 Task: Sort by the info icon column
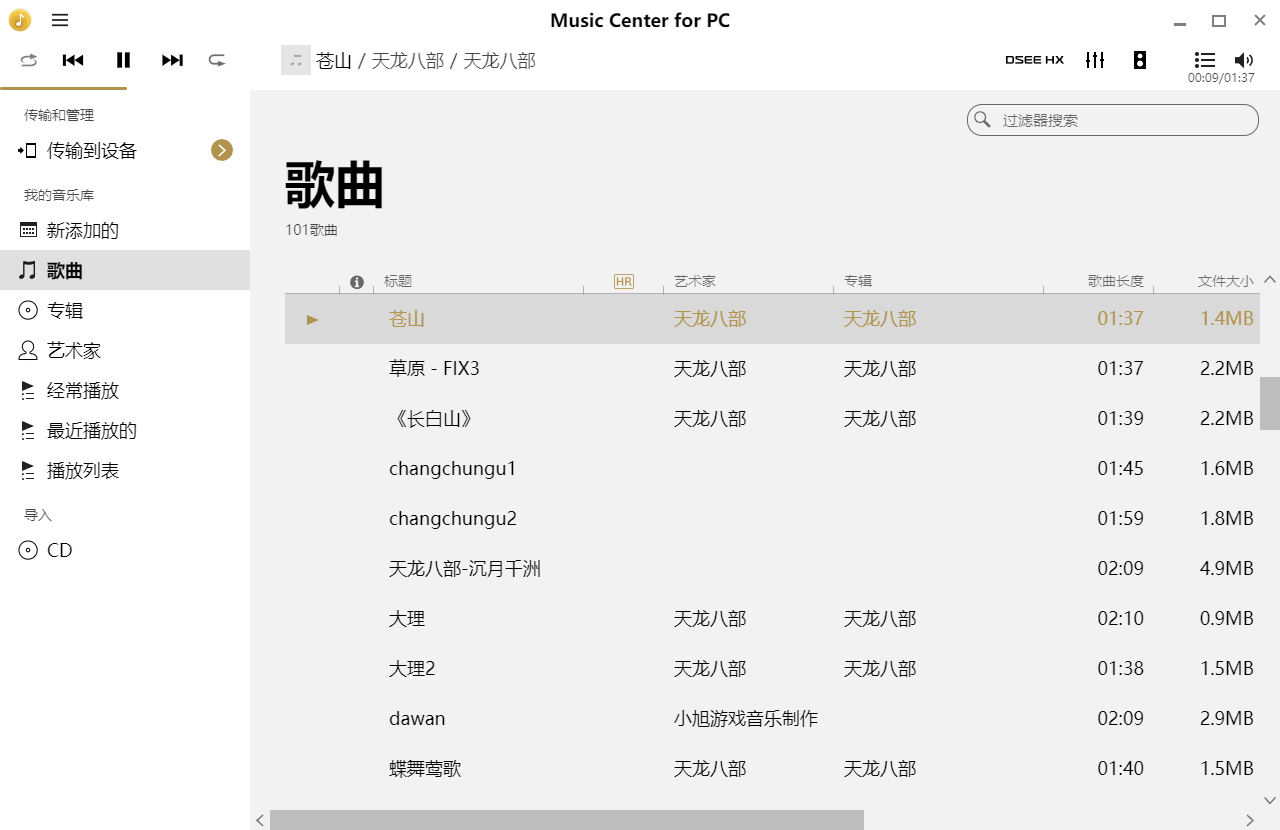[x=356, y=282]
